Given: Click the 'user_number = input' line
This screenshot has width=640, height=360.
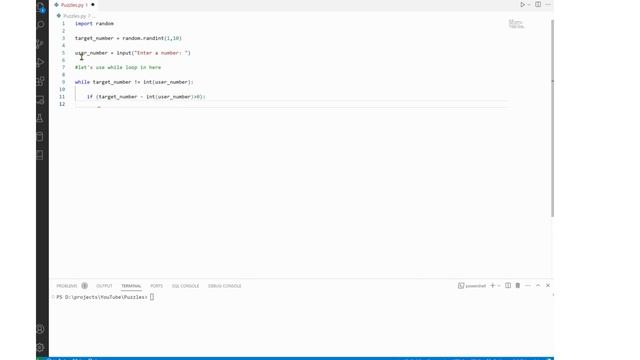Looking at the screenshot, I should pyautogui.click(x=133, y=53).
